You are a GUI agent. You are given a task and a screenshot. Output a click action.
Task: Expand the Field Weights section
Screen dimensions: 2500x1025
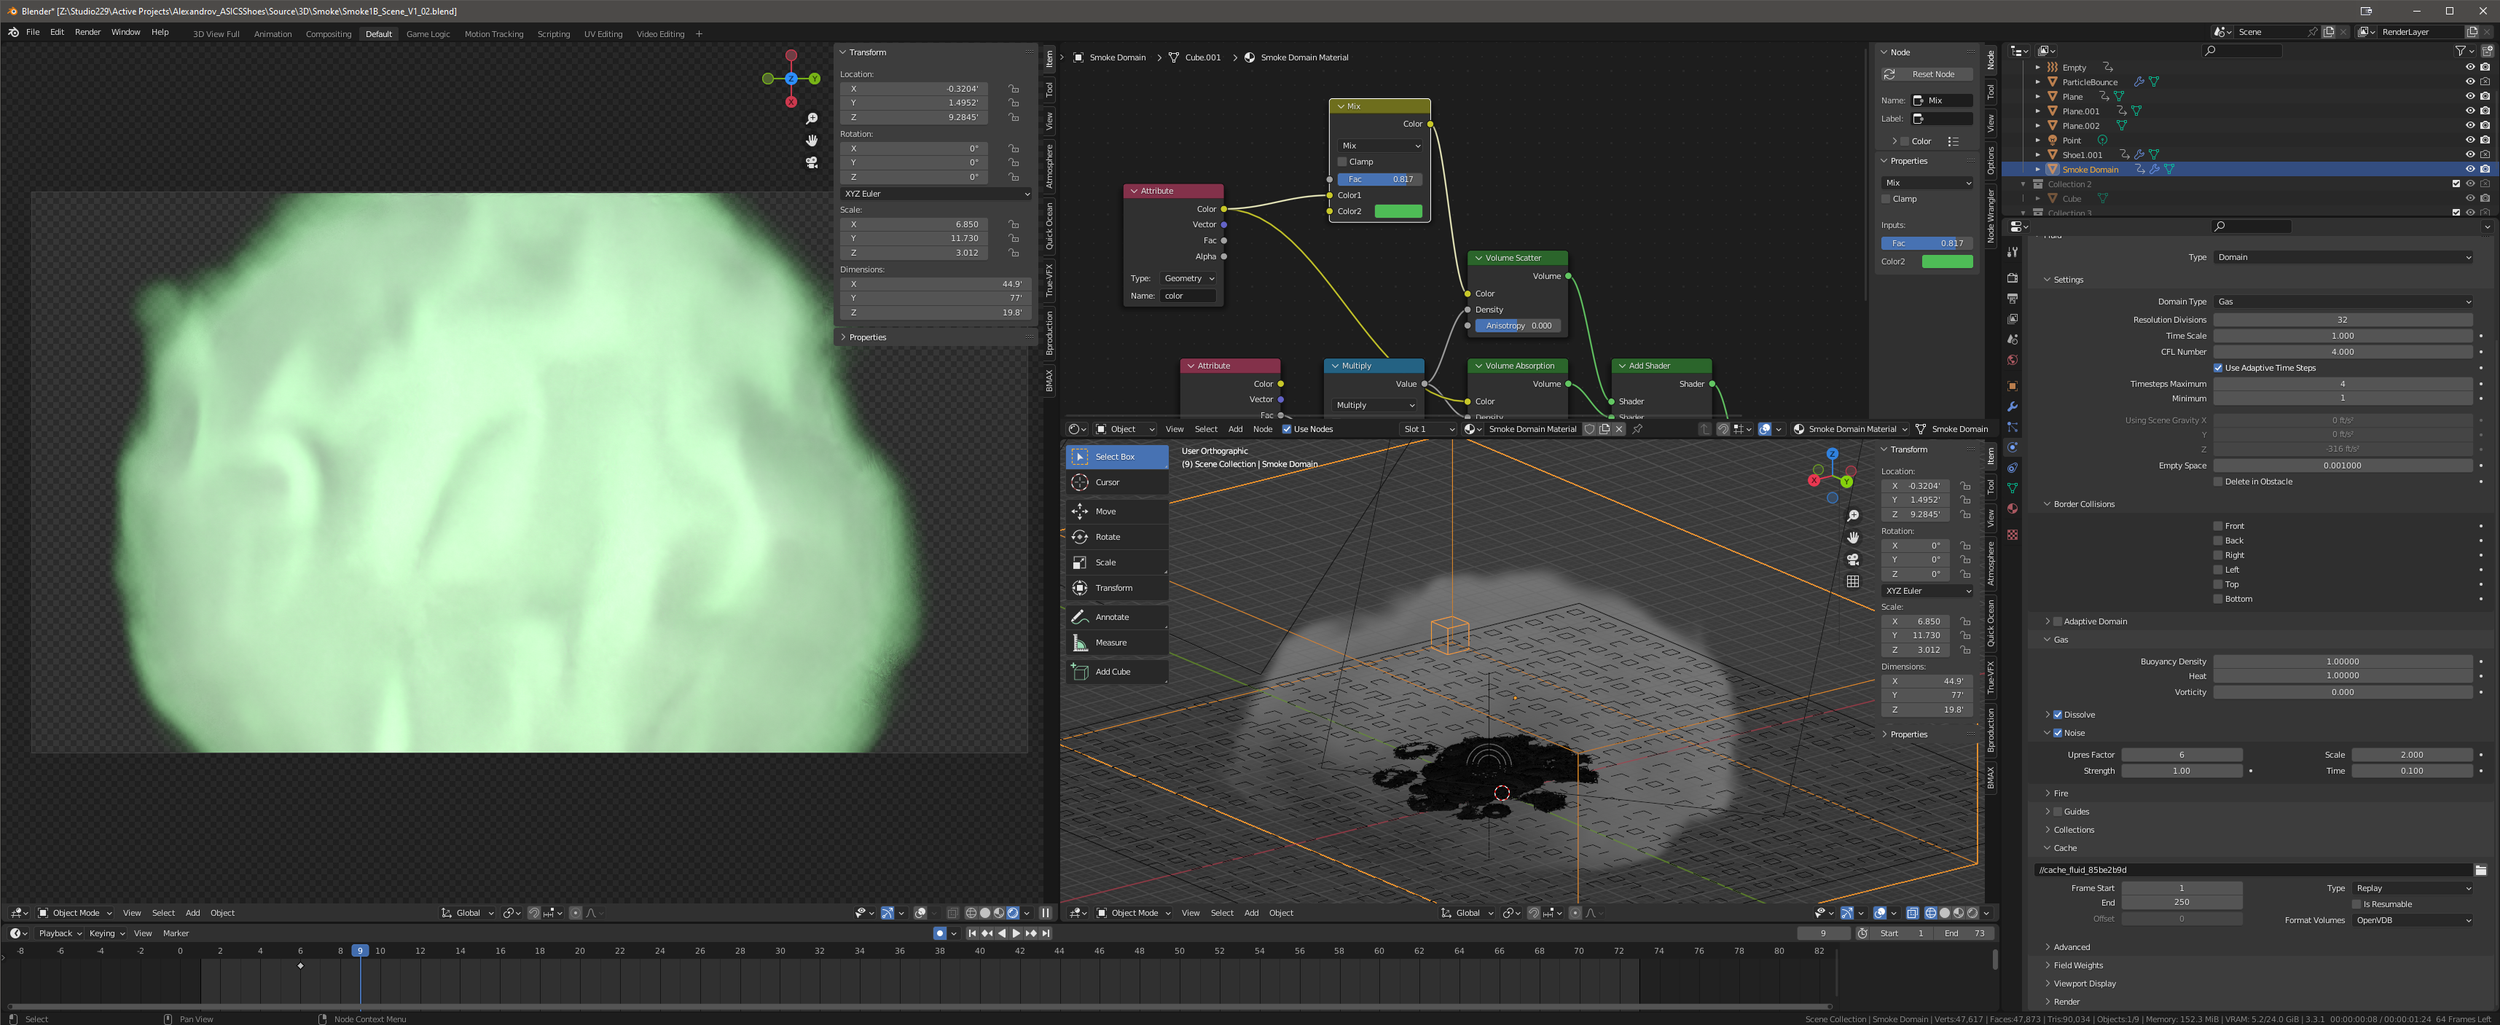tap(2077, 966)
